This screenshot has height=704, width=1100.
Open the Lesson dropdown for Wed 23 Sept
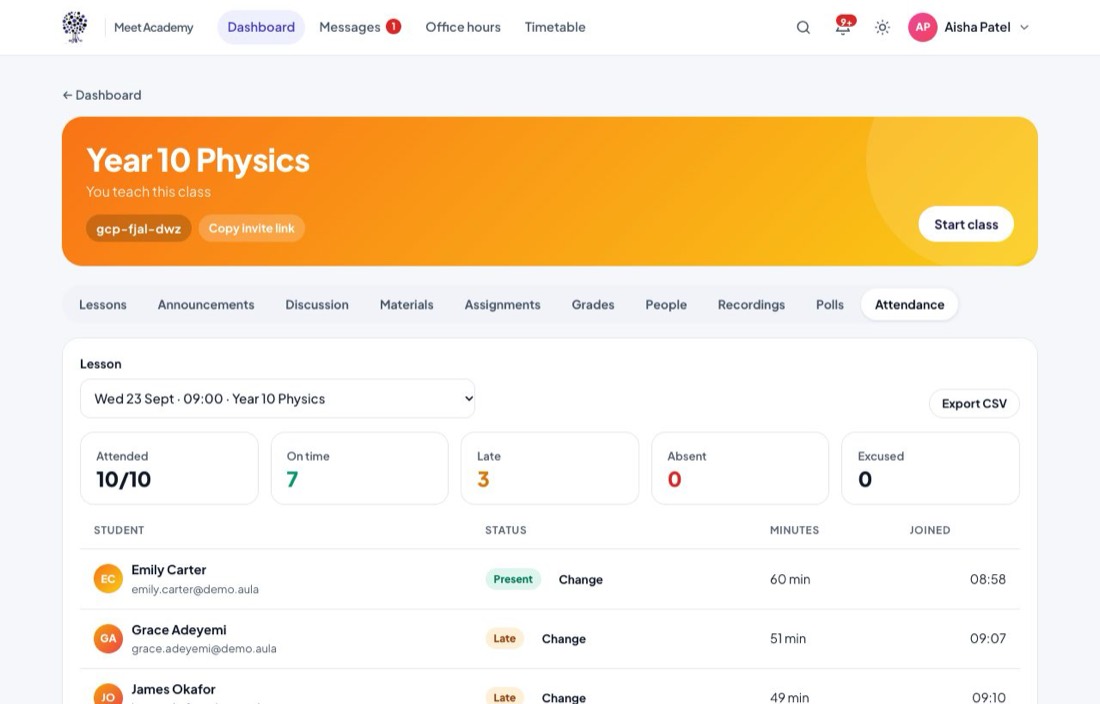(278, 399)
